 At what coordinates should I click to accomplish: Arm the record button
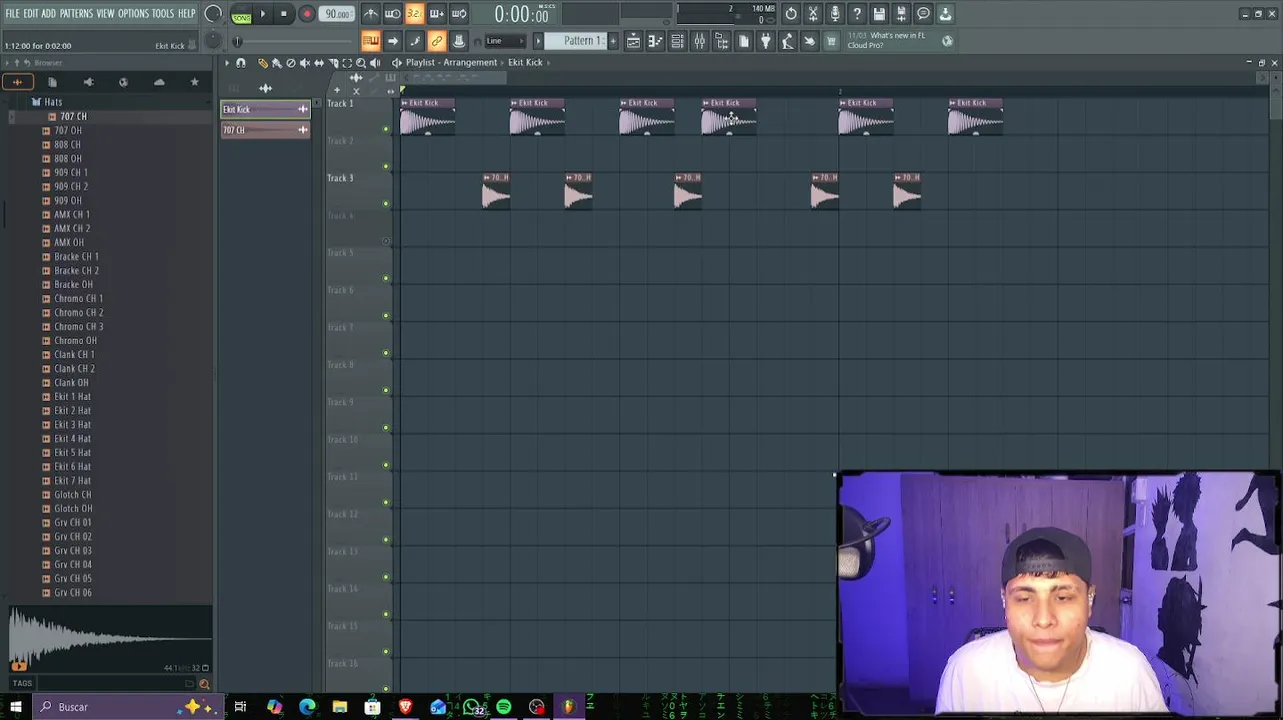307,14
